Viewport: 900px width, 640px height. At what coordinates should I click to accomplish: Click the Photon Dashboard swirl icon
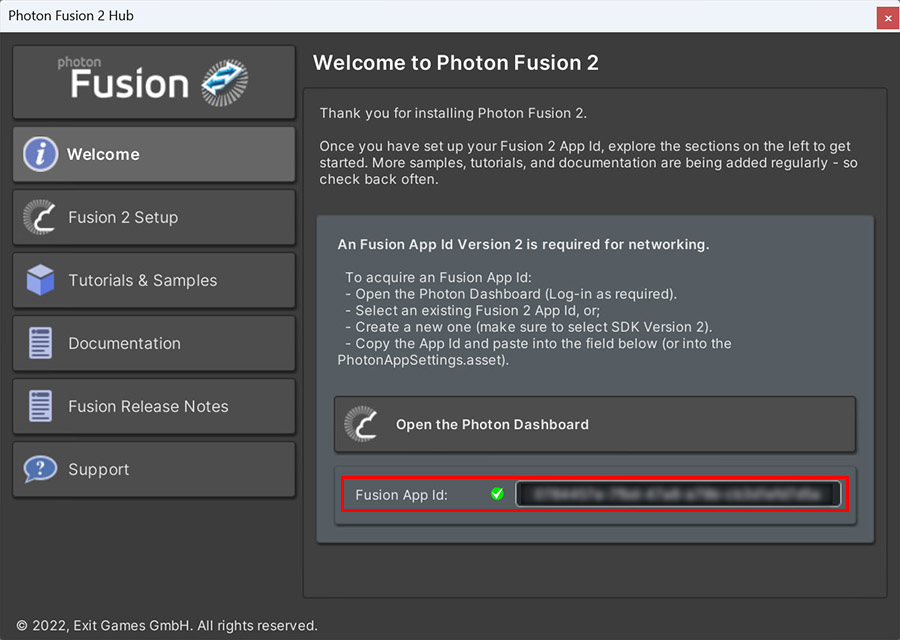(x=361, y=424)
